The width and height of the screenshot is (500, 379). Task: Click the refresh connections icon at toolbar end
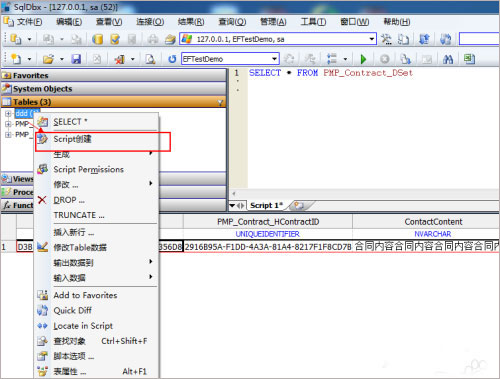pos(445,39)
